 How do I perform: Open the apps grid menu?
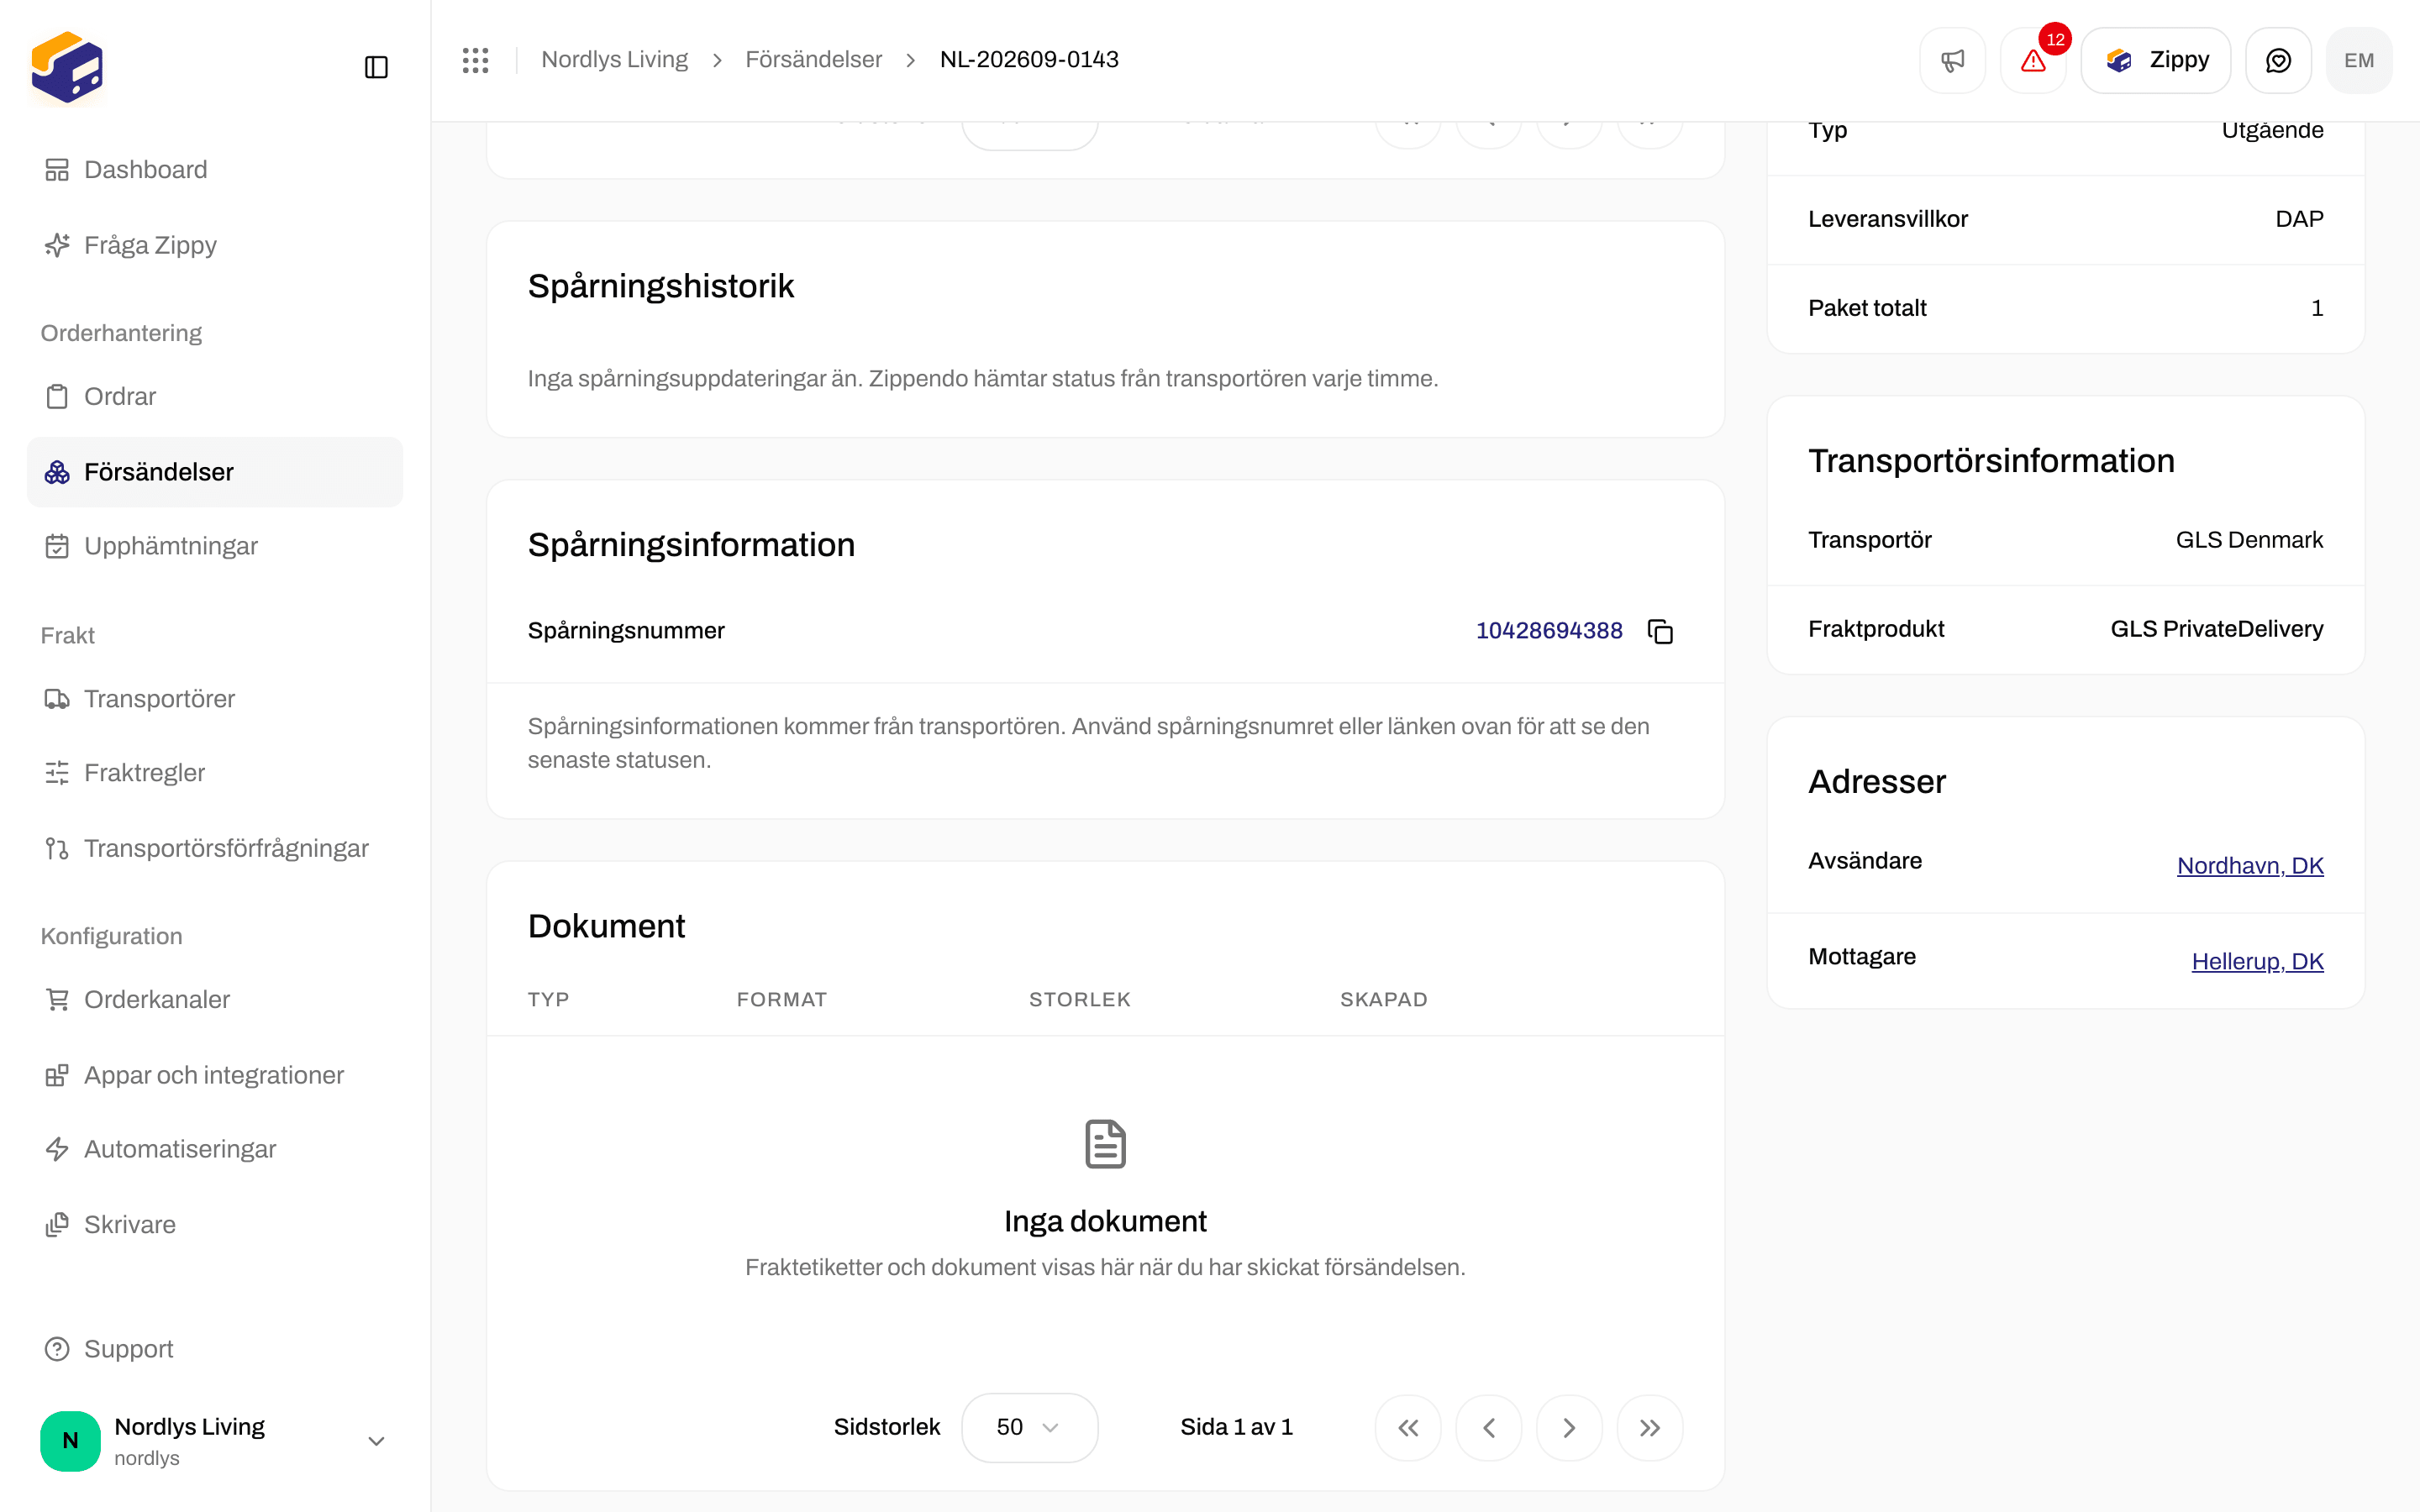[476, 60]
